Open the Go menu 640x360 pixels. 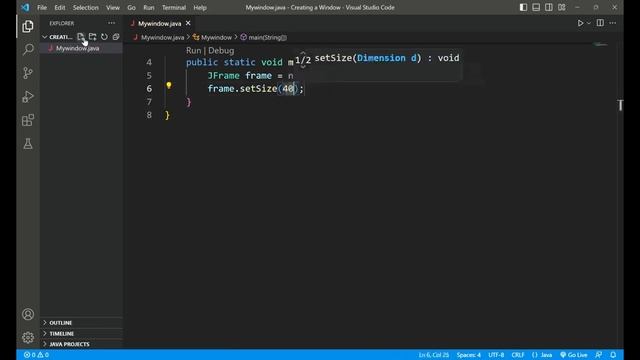coord(131,7)
